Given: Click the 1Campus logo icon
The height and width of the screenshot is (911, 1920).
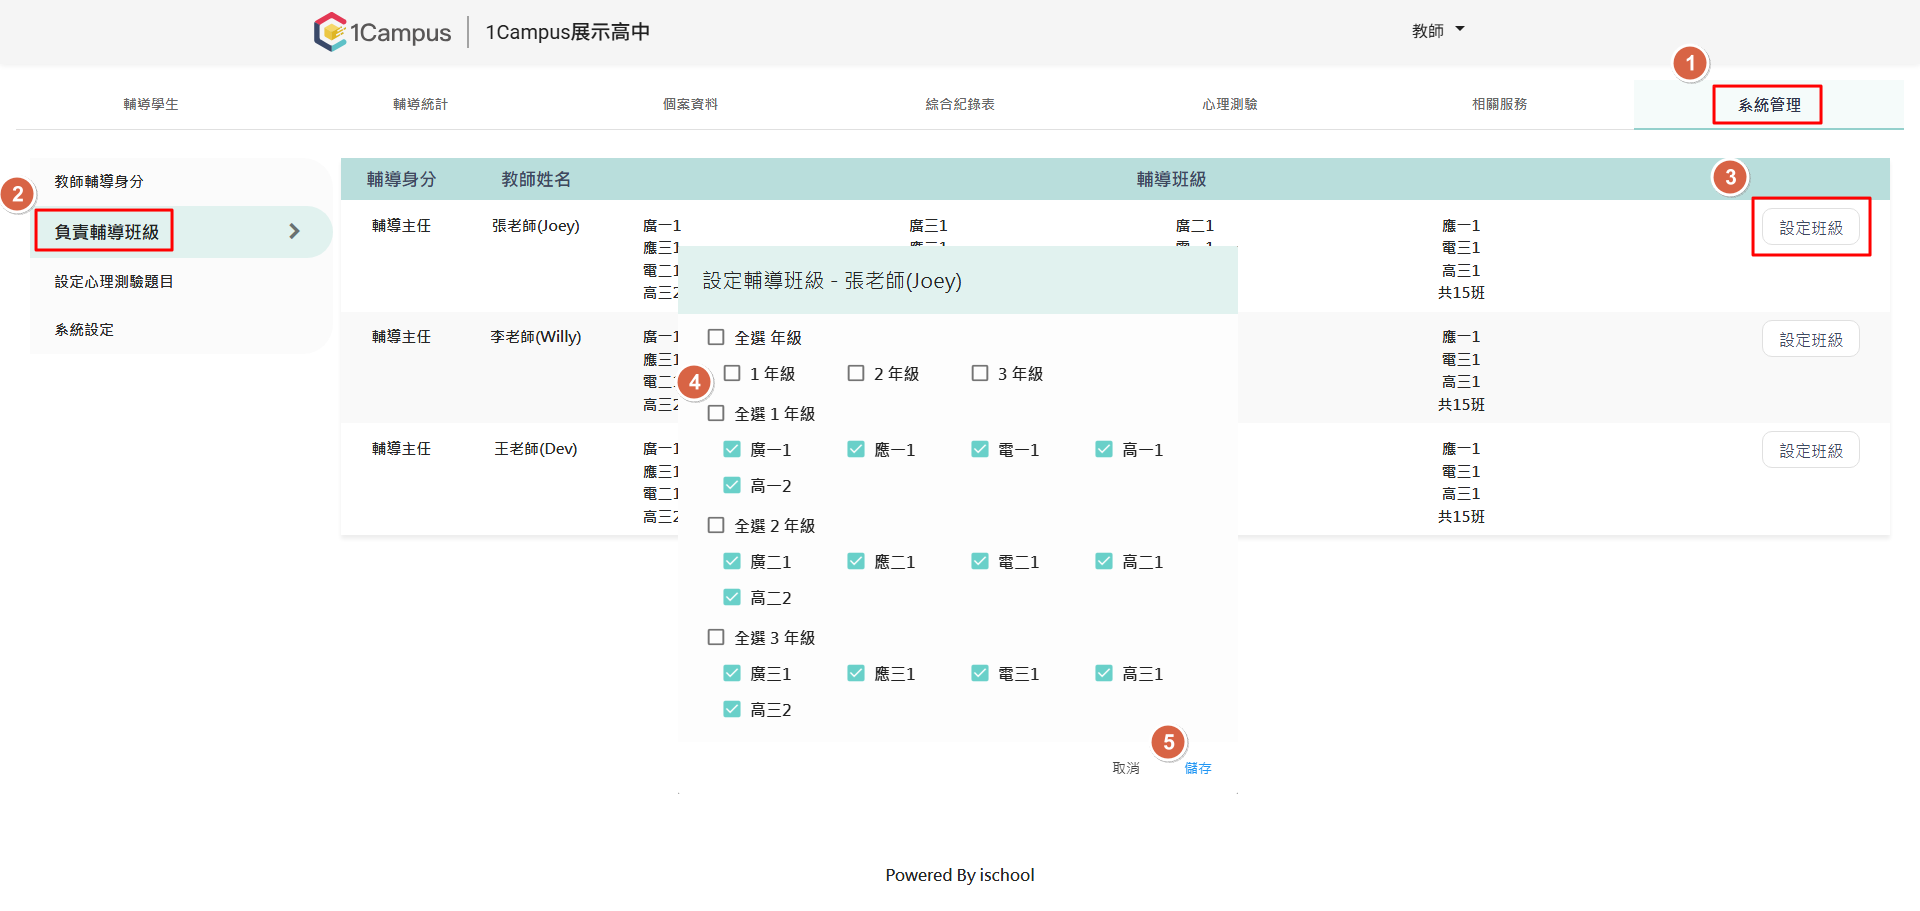Looking at the screenshot, I should (330, 32).
